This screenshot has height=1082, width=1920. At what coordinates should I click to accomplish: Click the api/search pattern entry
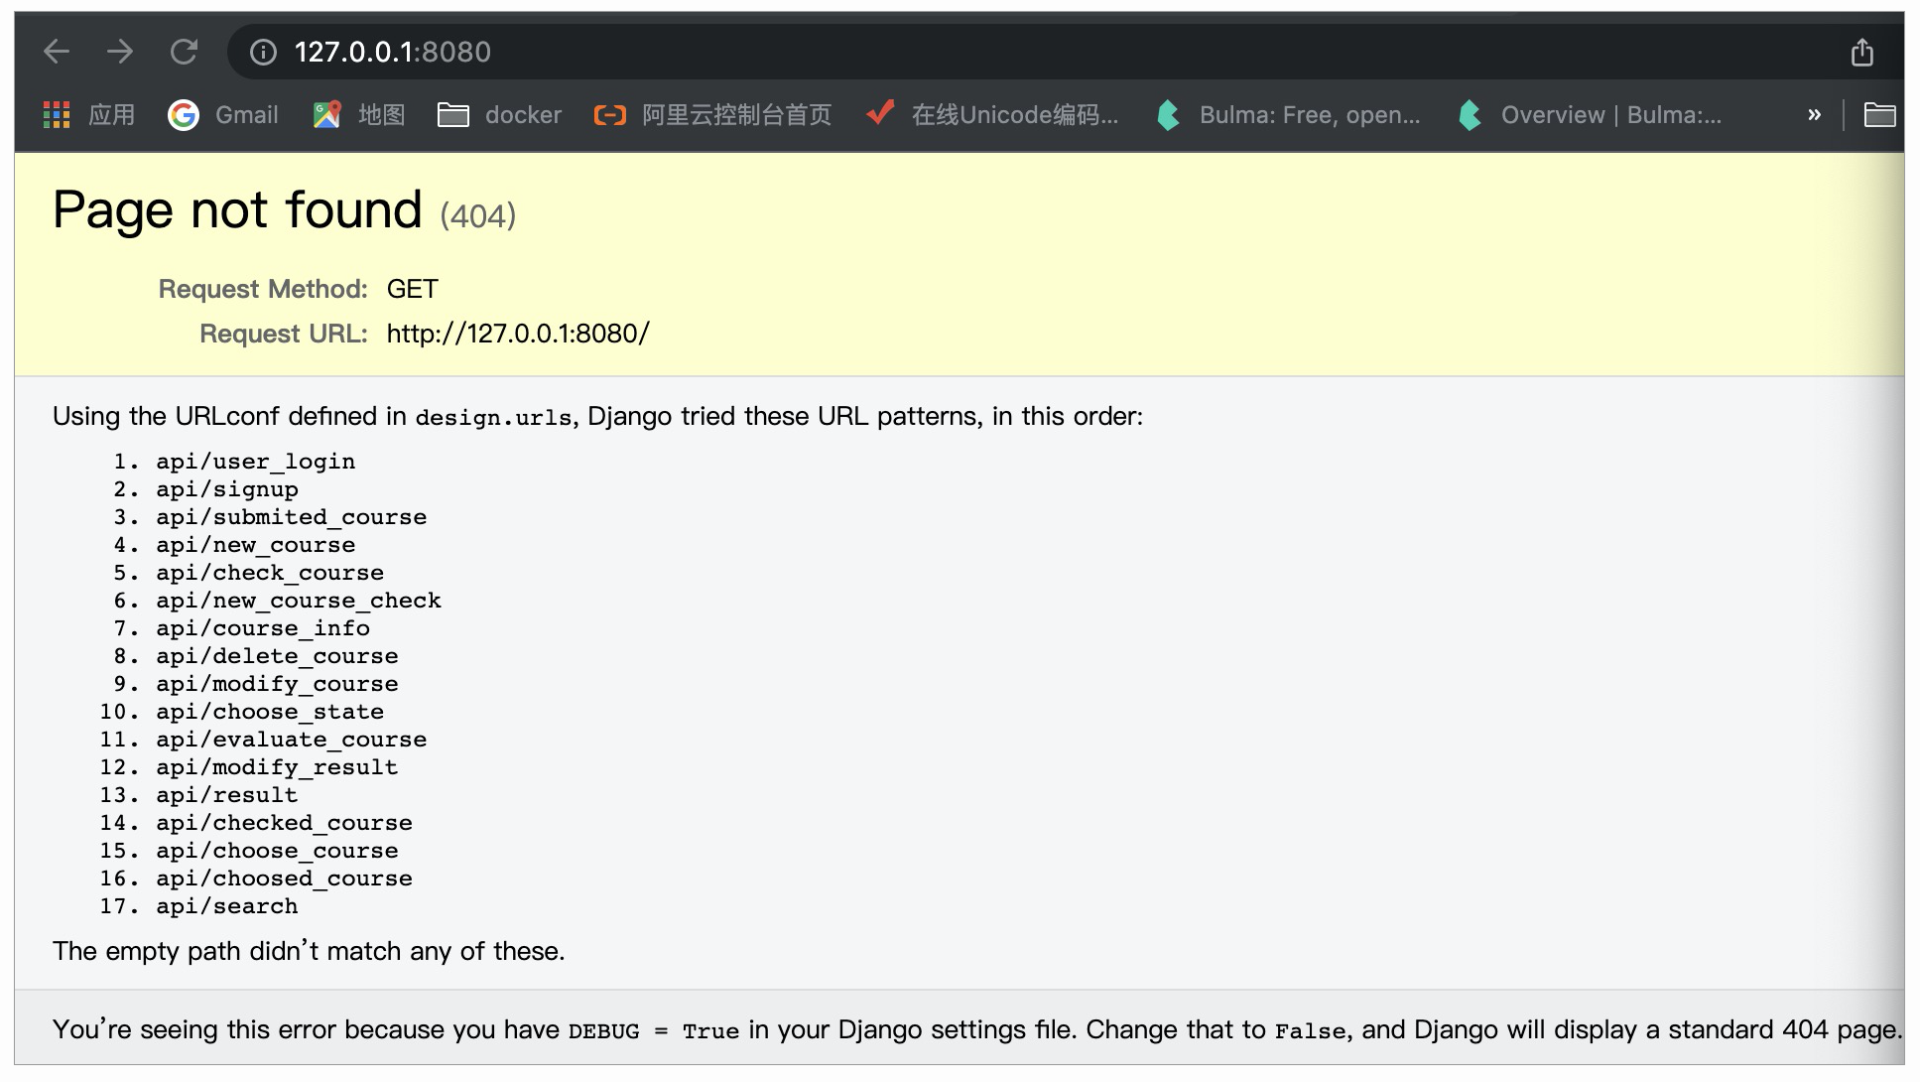[x=226, y=907]
